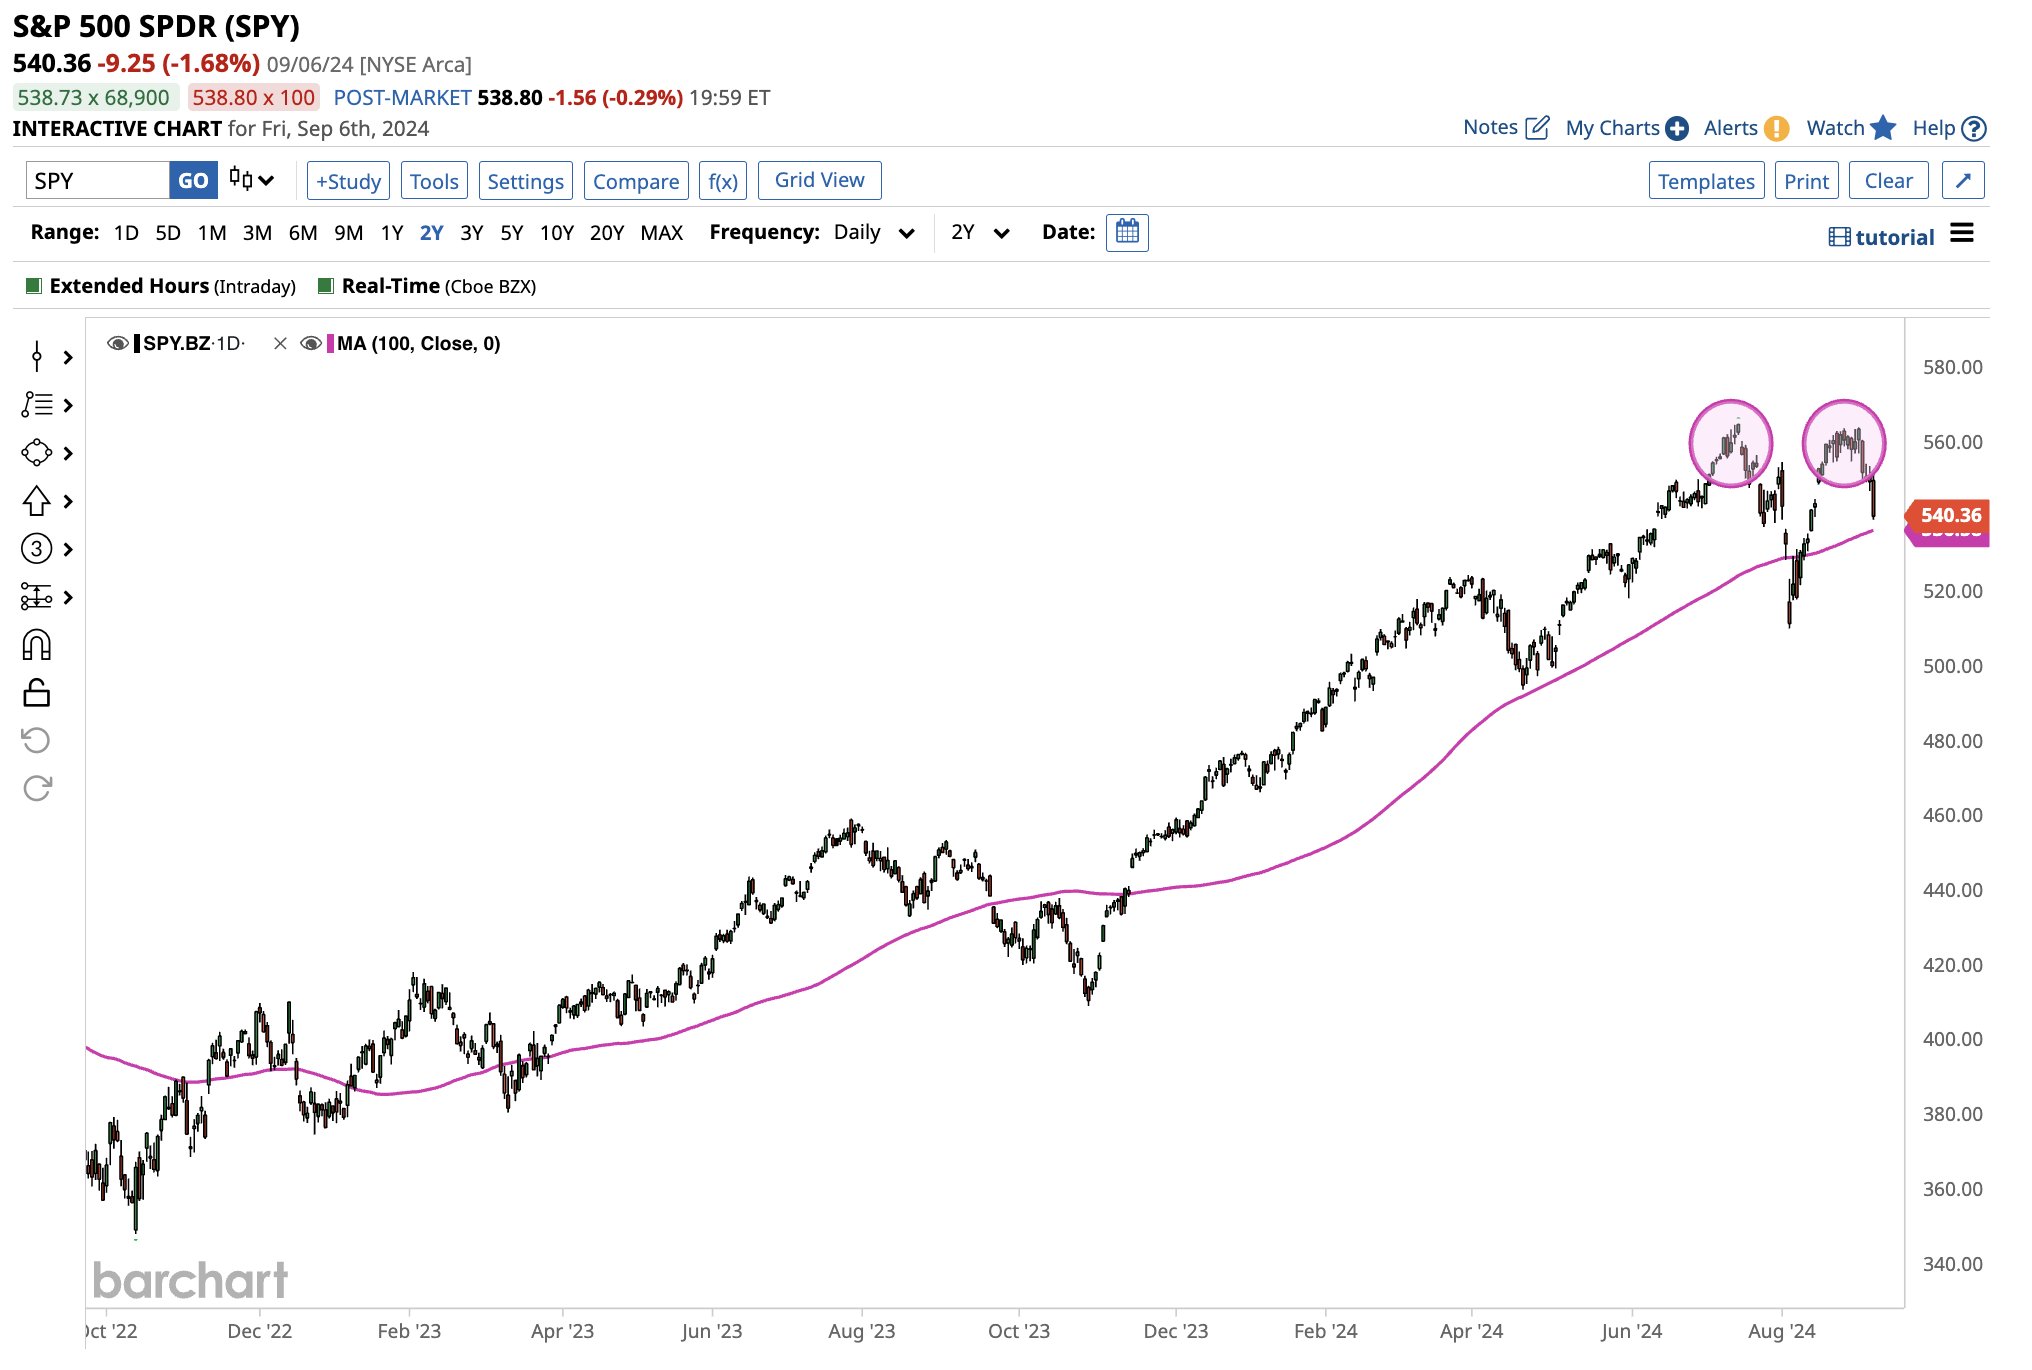The width and height of the screenshot is (2032, 1370).
Task: Select the crosshair cursor tool icon
Action: 37,356
